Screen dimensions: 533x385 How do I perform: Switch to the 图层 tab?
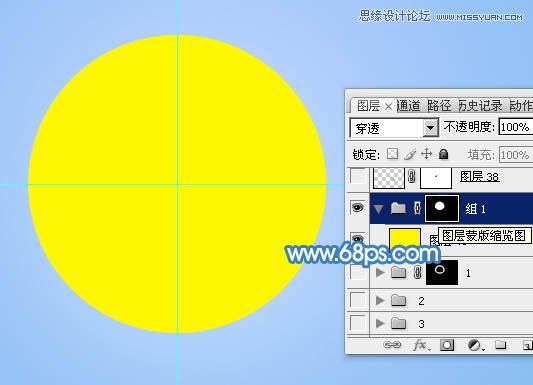368,106
